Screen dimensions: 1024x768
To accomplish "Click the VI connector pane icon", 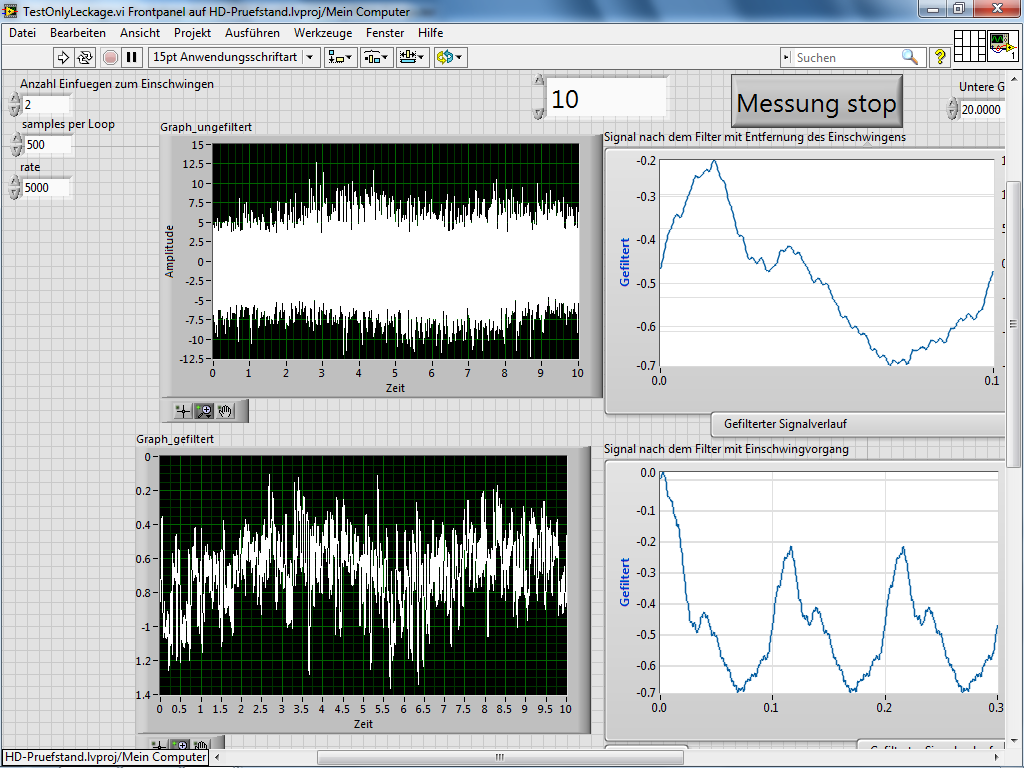I will click(x=969, y=46).
